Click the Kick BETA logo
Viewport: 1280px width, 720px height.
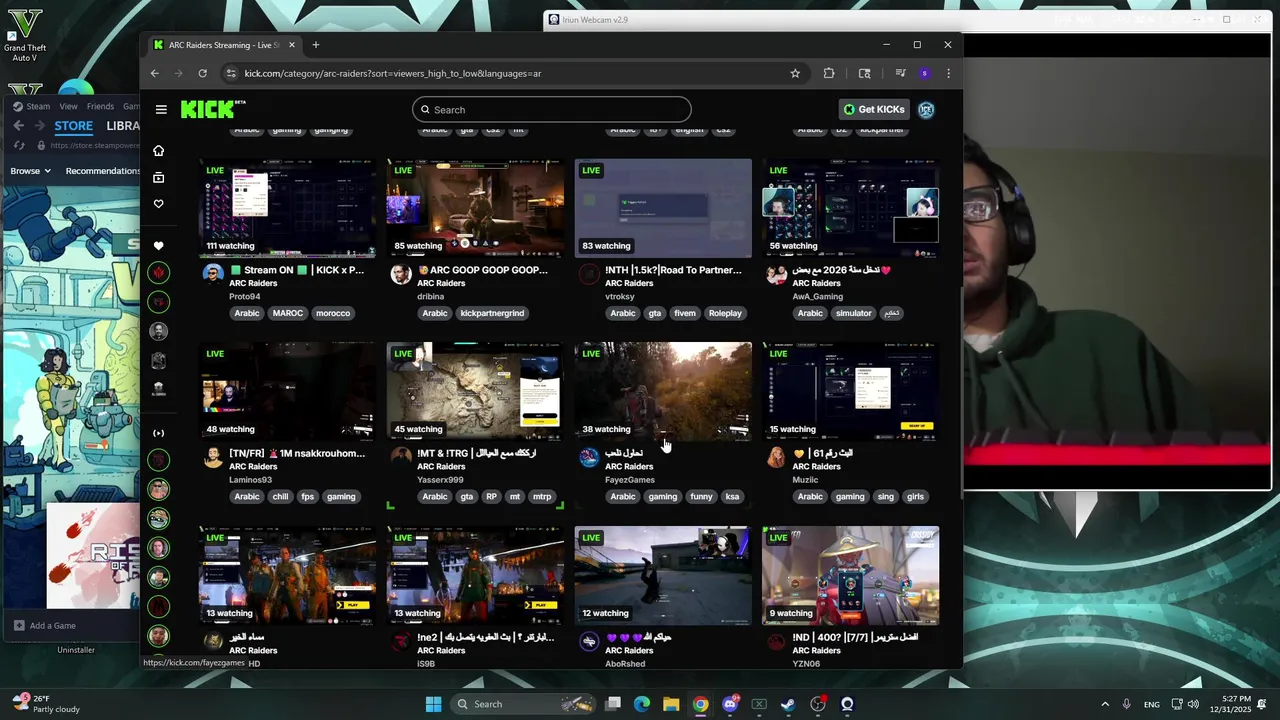tap(212, 109)
